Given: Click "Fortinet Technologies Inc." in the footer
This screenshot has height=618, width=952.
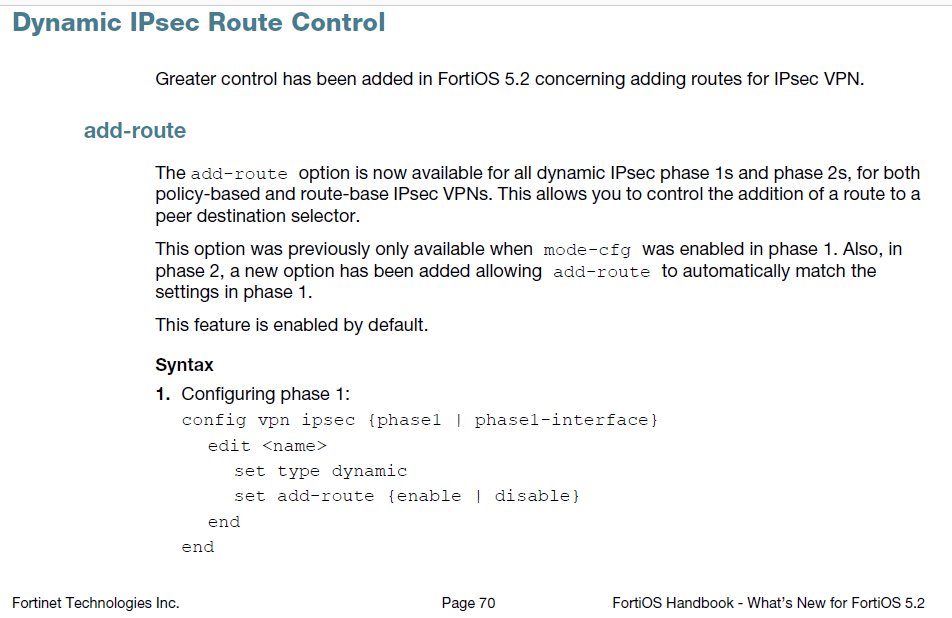Looking at the screenshot, I should click(x=96, y=603).
